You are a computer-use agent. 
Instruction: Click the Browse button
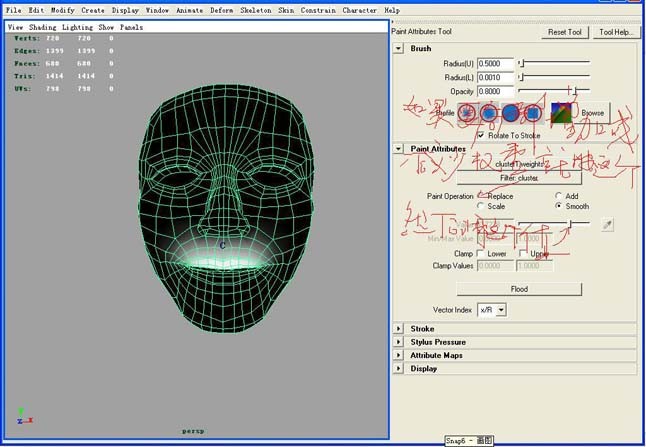pos(592,112)
